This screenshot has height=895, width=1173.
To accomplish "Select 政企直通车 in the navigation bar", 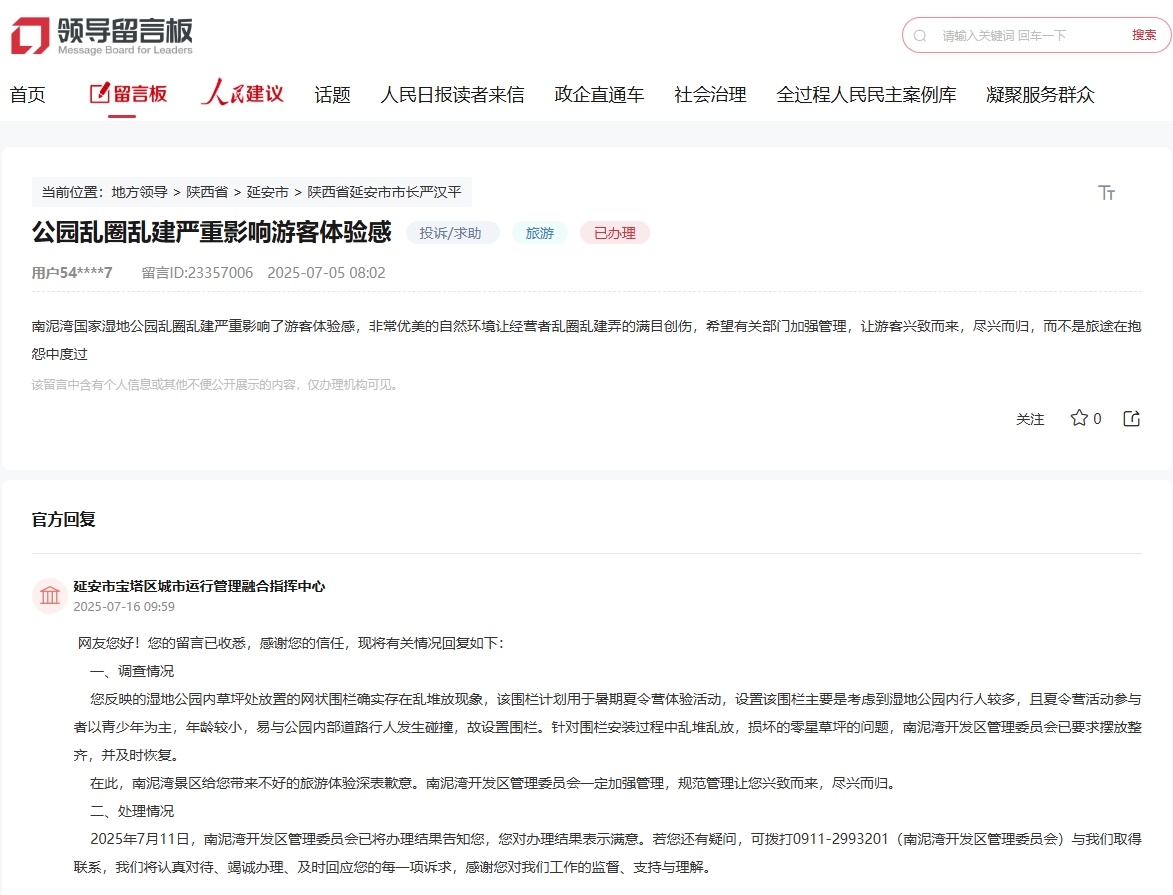I will coord(599,95).
